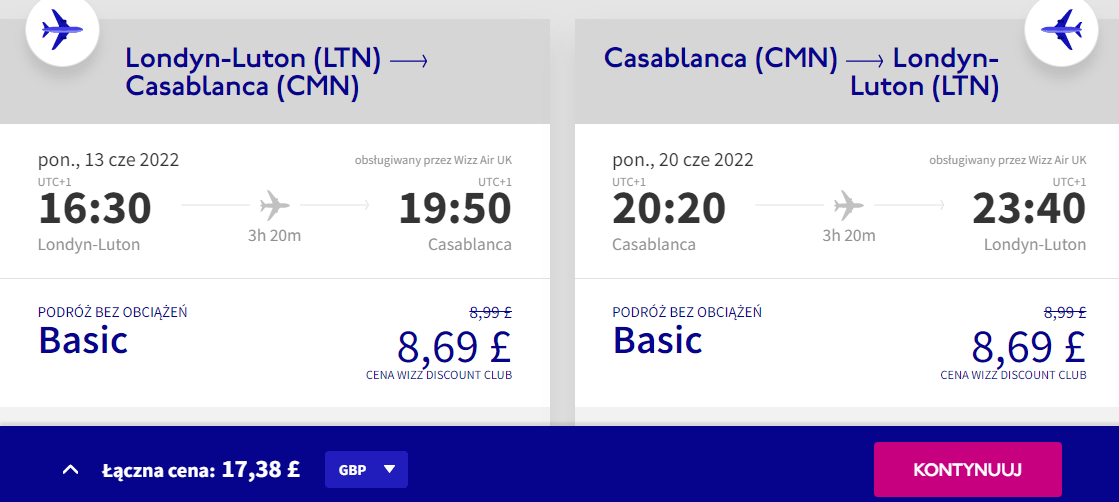Select outbound Basic fare 8,69 £ price
Image resolution: width=1119 pixels, height=502 pixels.
(x=455, y=346)
